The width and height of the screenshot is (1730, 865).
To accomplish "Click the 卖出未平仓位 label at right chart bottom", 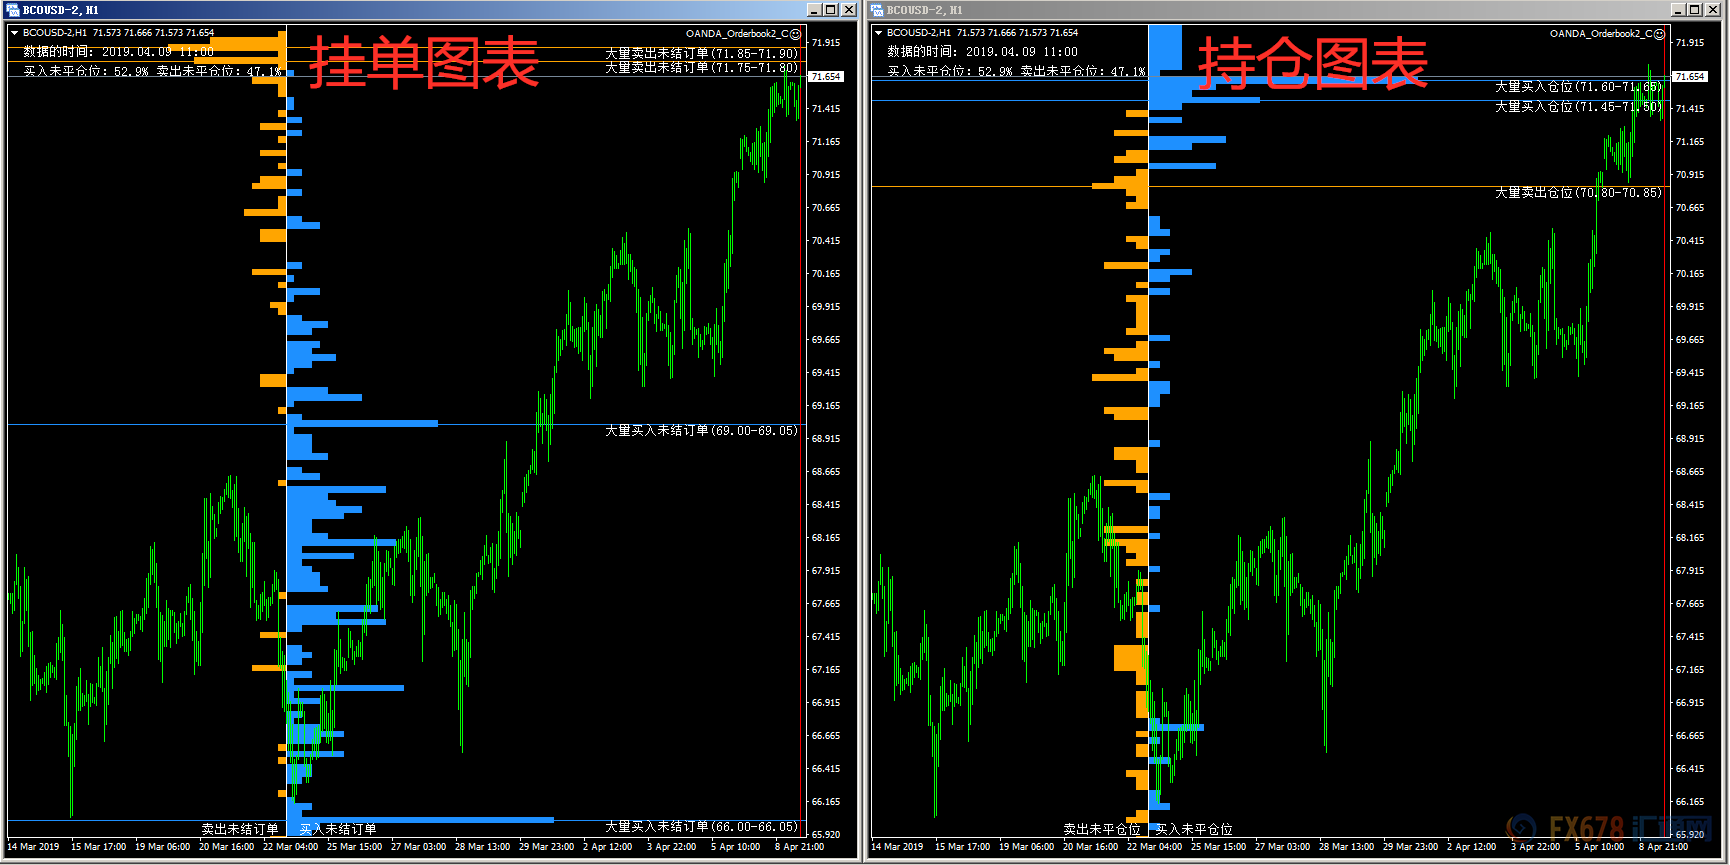I will point(1102,829).
